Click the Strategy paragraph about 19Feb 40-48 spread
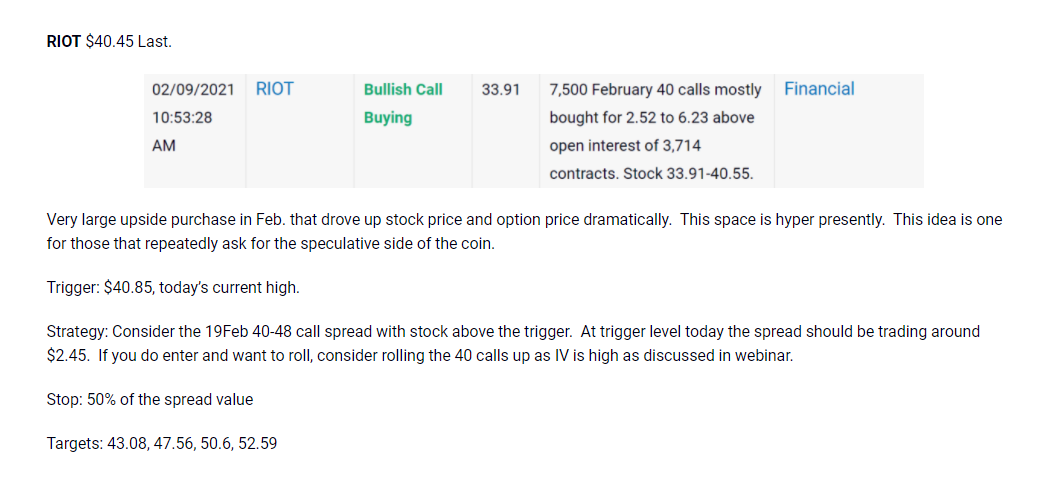 pyautogui.click(x=513, y=343)
